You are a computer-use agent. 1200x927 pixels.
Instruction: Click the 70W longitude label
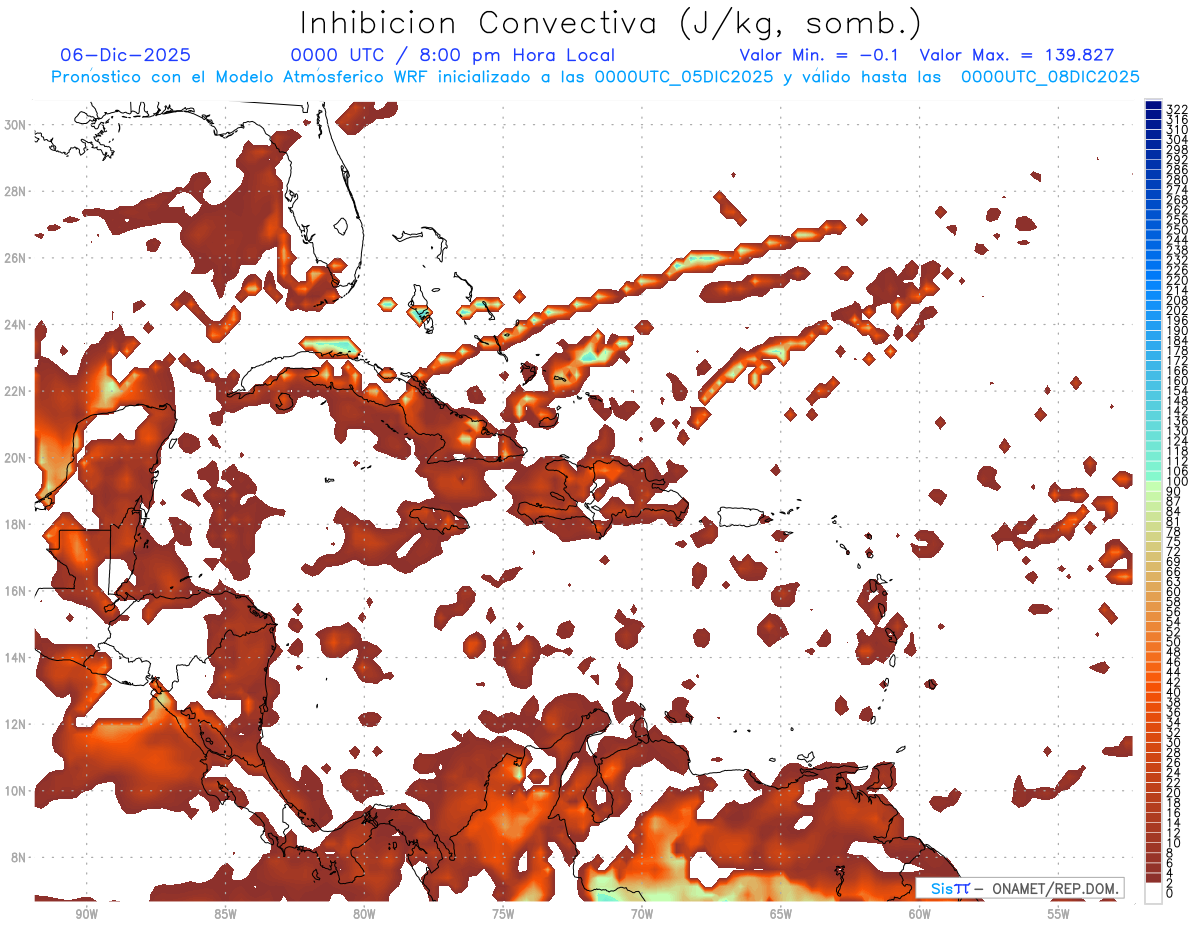[642, 914]
